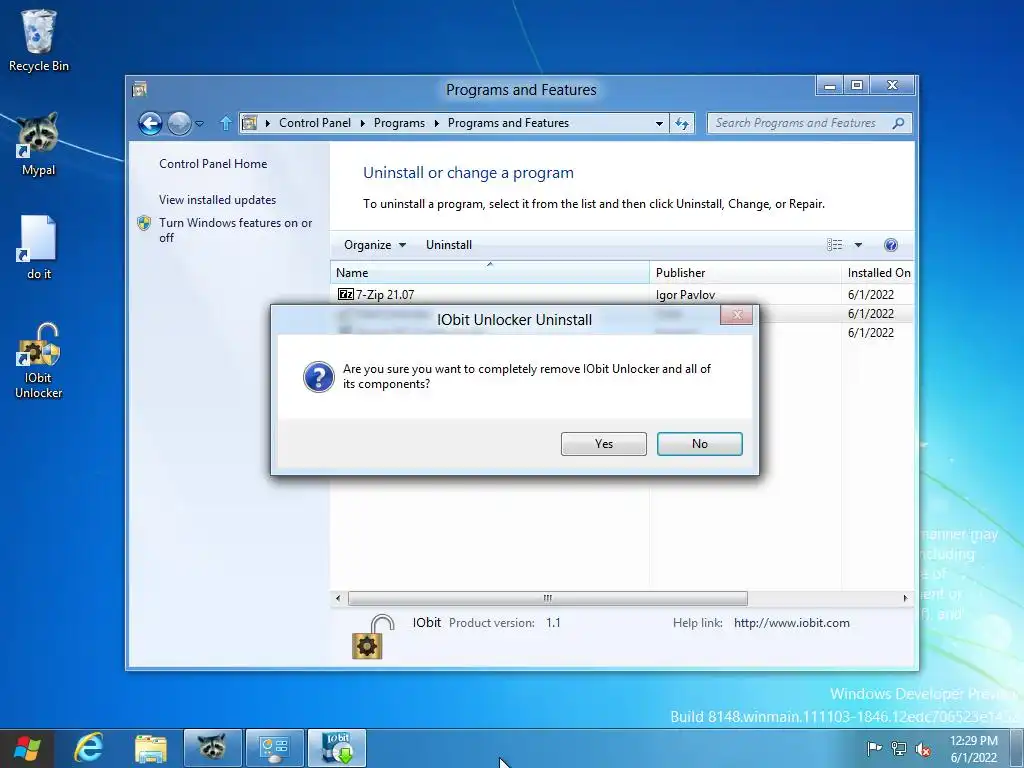Select the 'do it' desktop file
Screen dimensions: 1024x768
(39, 248)
